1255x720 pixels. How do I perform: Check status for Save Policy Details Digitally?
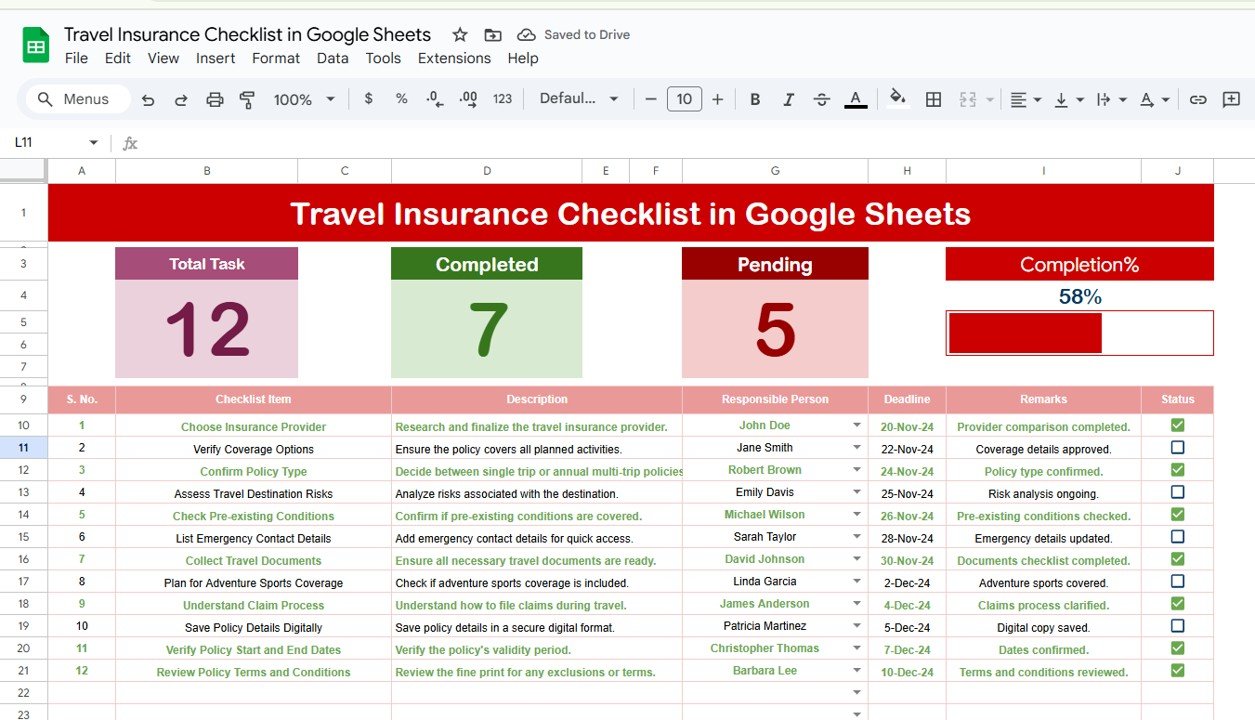coord(1177,626)
